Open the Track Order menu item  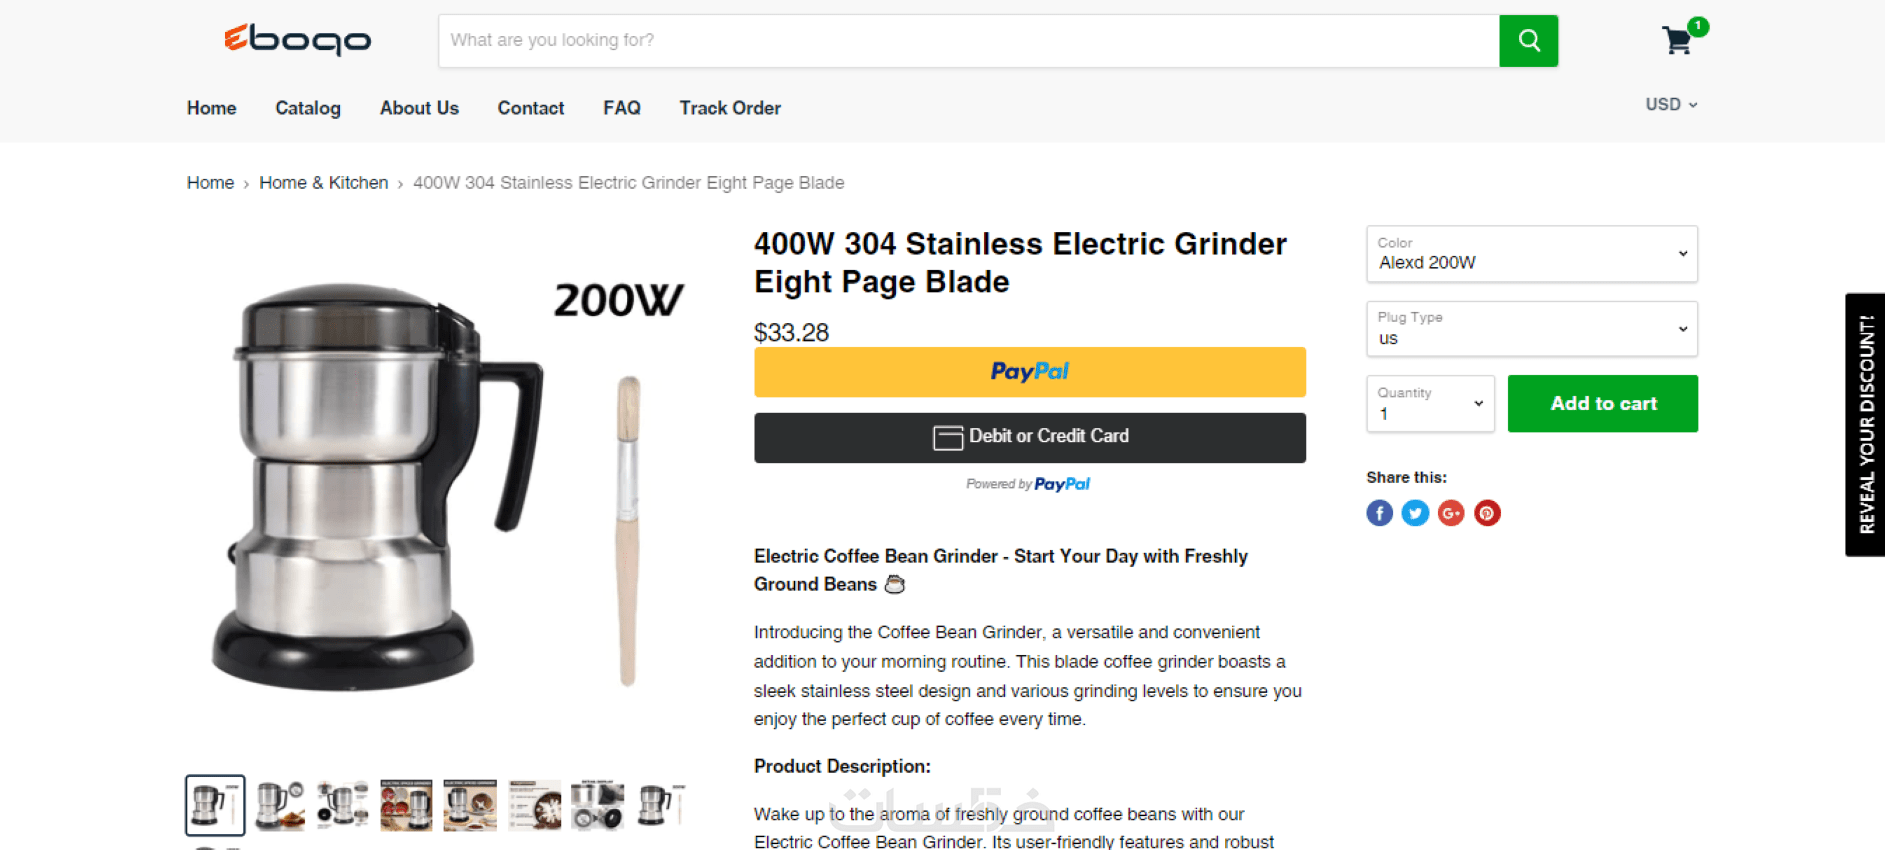(x=730, y=108)
